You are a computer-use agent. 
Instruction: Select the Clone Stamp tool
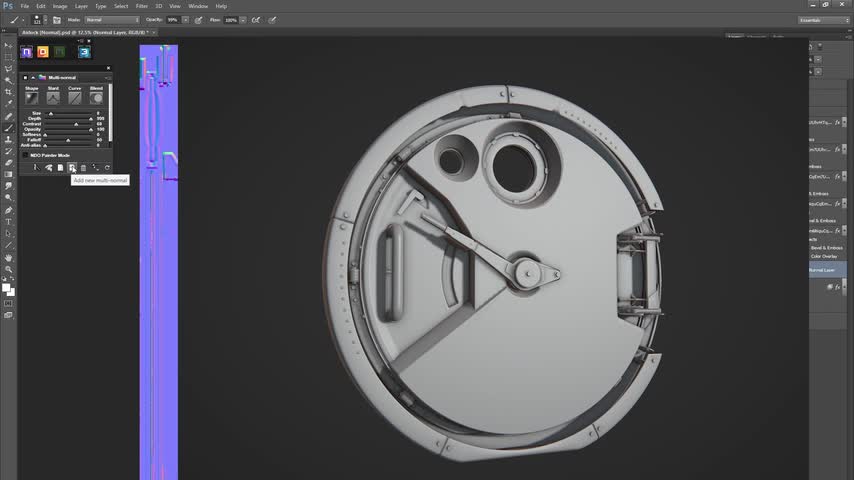(x=8, y=139)
